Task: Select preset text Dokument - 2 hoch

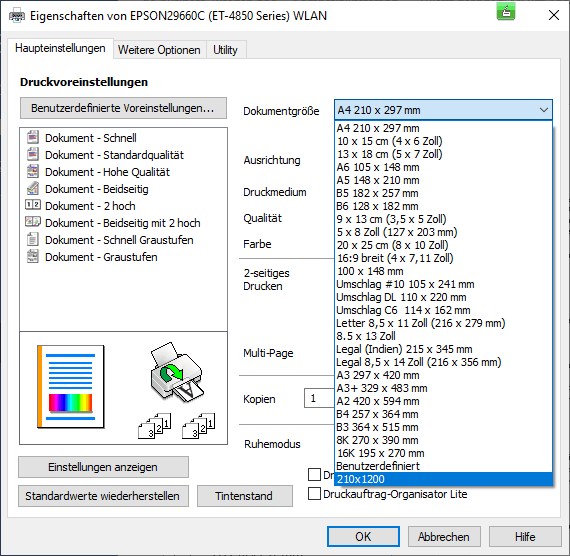Action: 90,206
